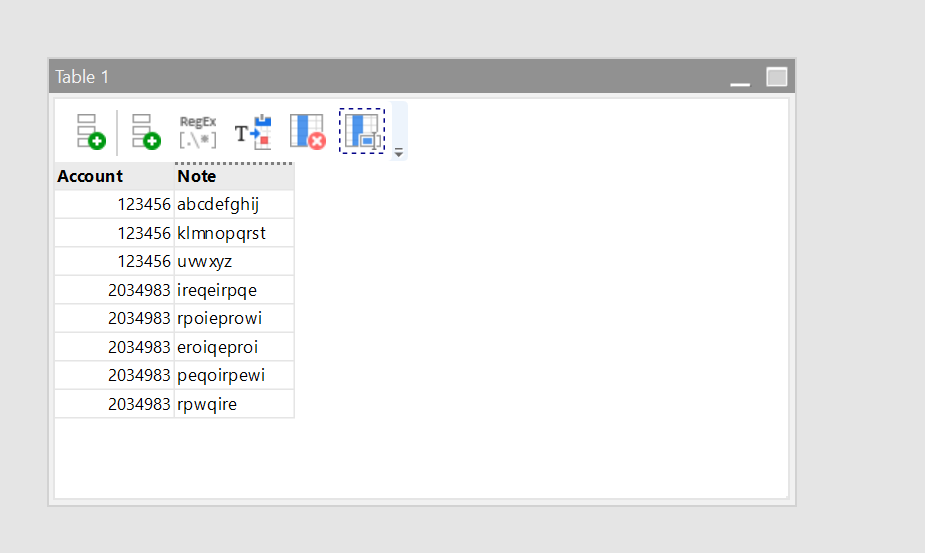Click the text-to-columns T icon
The height and width of the screenshot is (553, 925).
click(x=252, y=131)
